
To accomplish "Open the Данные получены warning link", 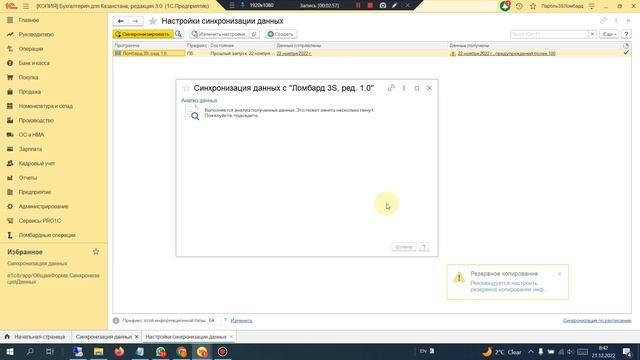I will [x=506, y=53].
